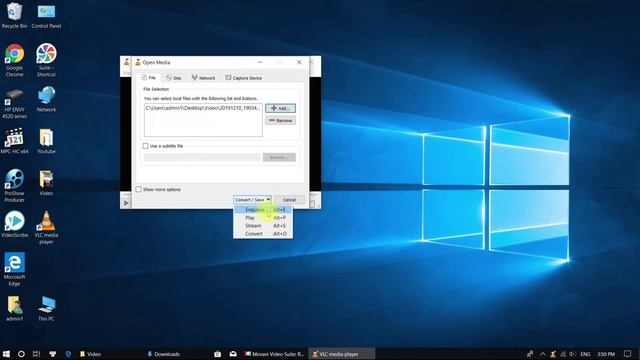Open the clock showing 3:50 PM
The height and width of the screenshot is (360, 640).
click(x=606, y=354)
